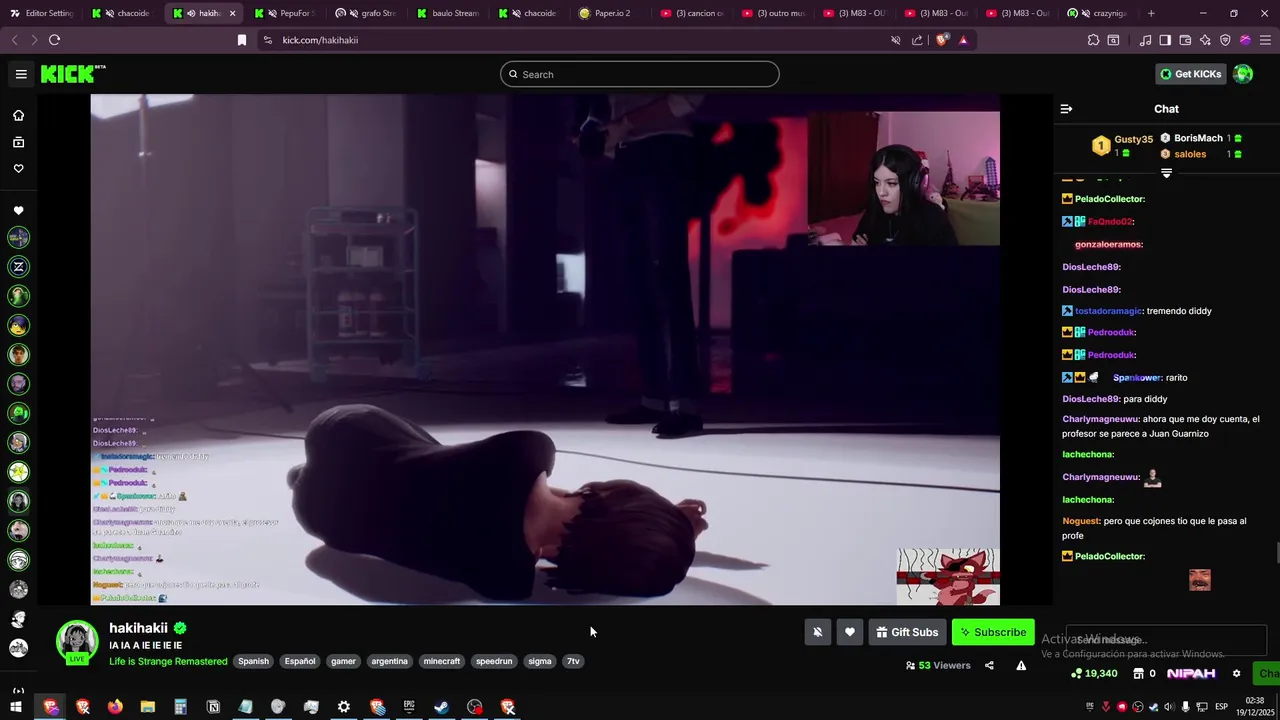The image size is (1280, 720).
Task: Open Brave Shields lion icon
Action: point(942,40)
